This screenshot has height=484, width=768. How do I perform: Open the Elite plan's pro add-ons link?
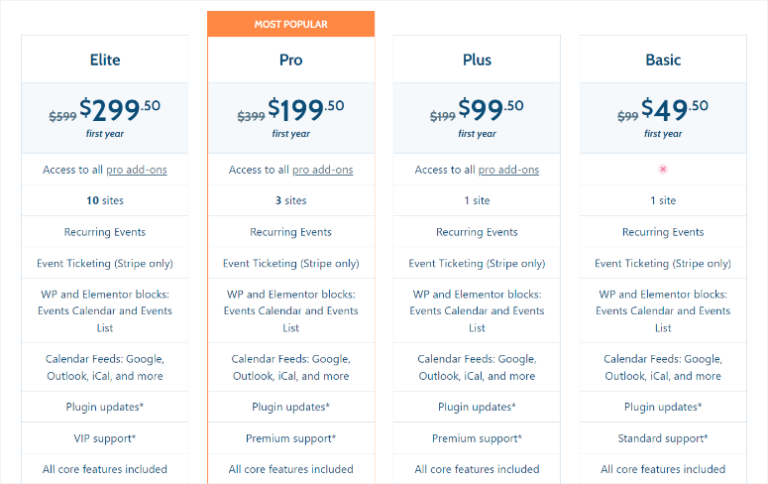tap(137, 170)
